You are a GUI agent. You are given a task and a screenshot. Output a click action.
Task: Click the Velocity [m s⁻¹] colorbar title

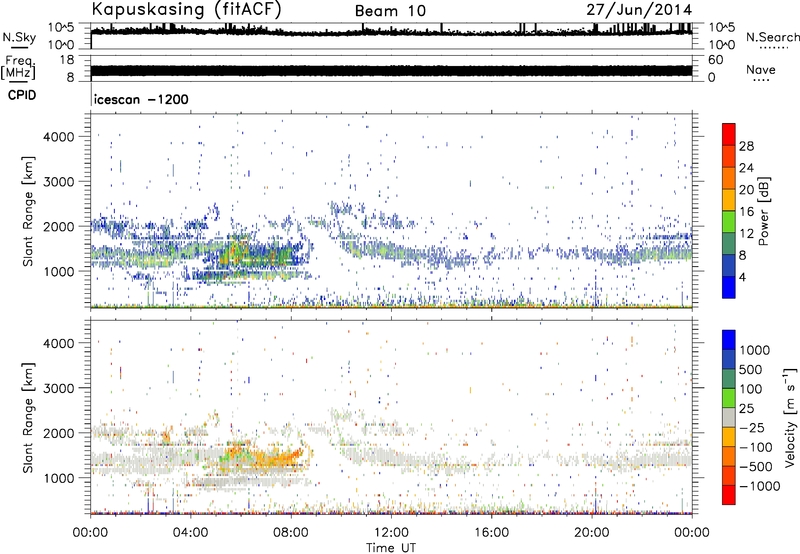click(790, 417)
